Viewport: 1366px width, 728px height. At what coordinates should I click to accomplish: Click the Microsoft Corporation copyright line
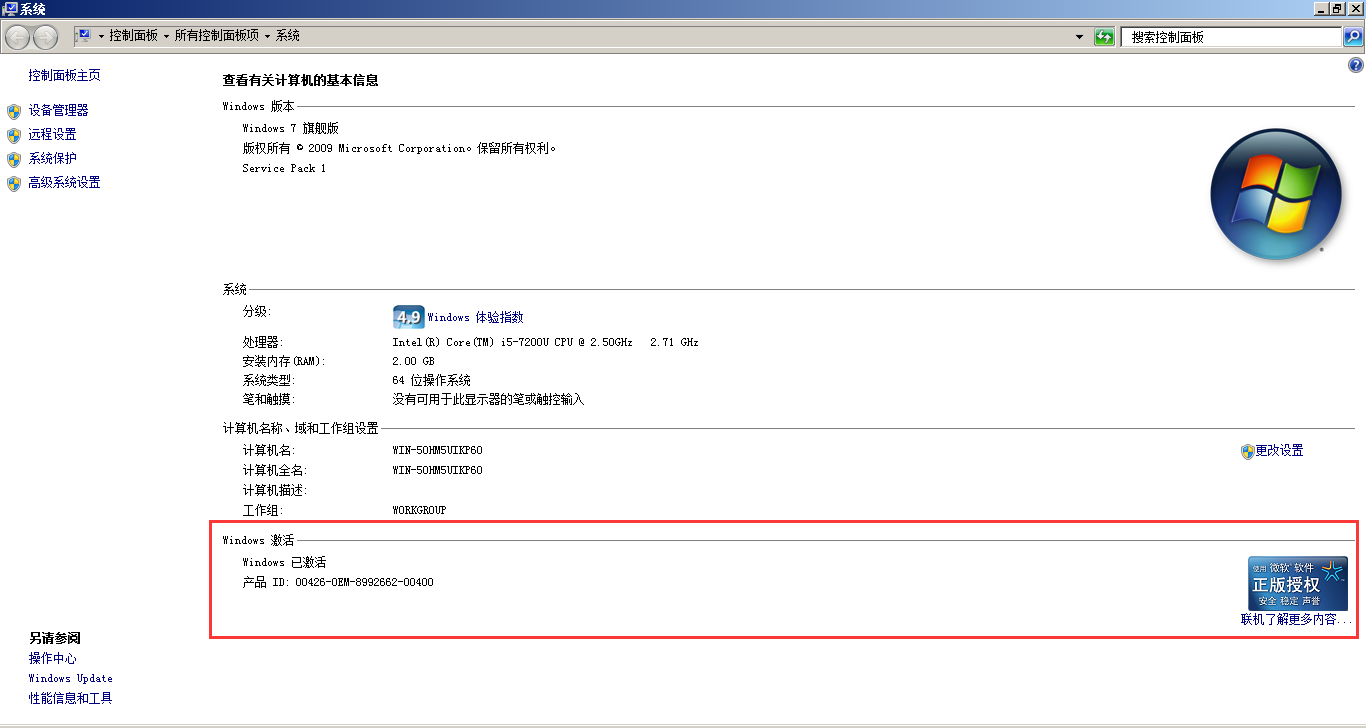pyautogui.click(x=399, y=148)
